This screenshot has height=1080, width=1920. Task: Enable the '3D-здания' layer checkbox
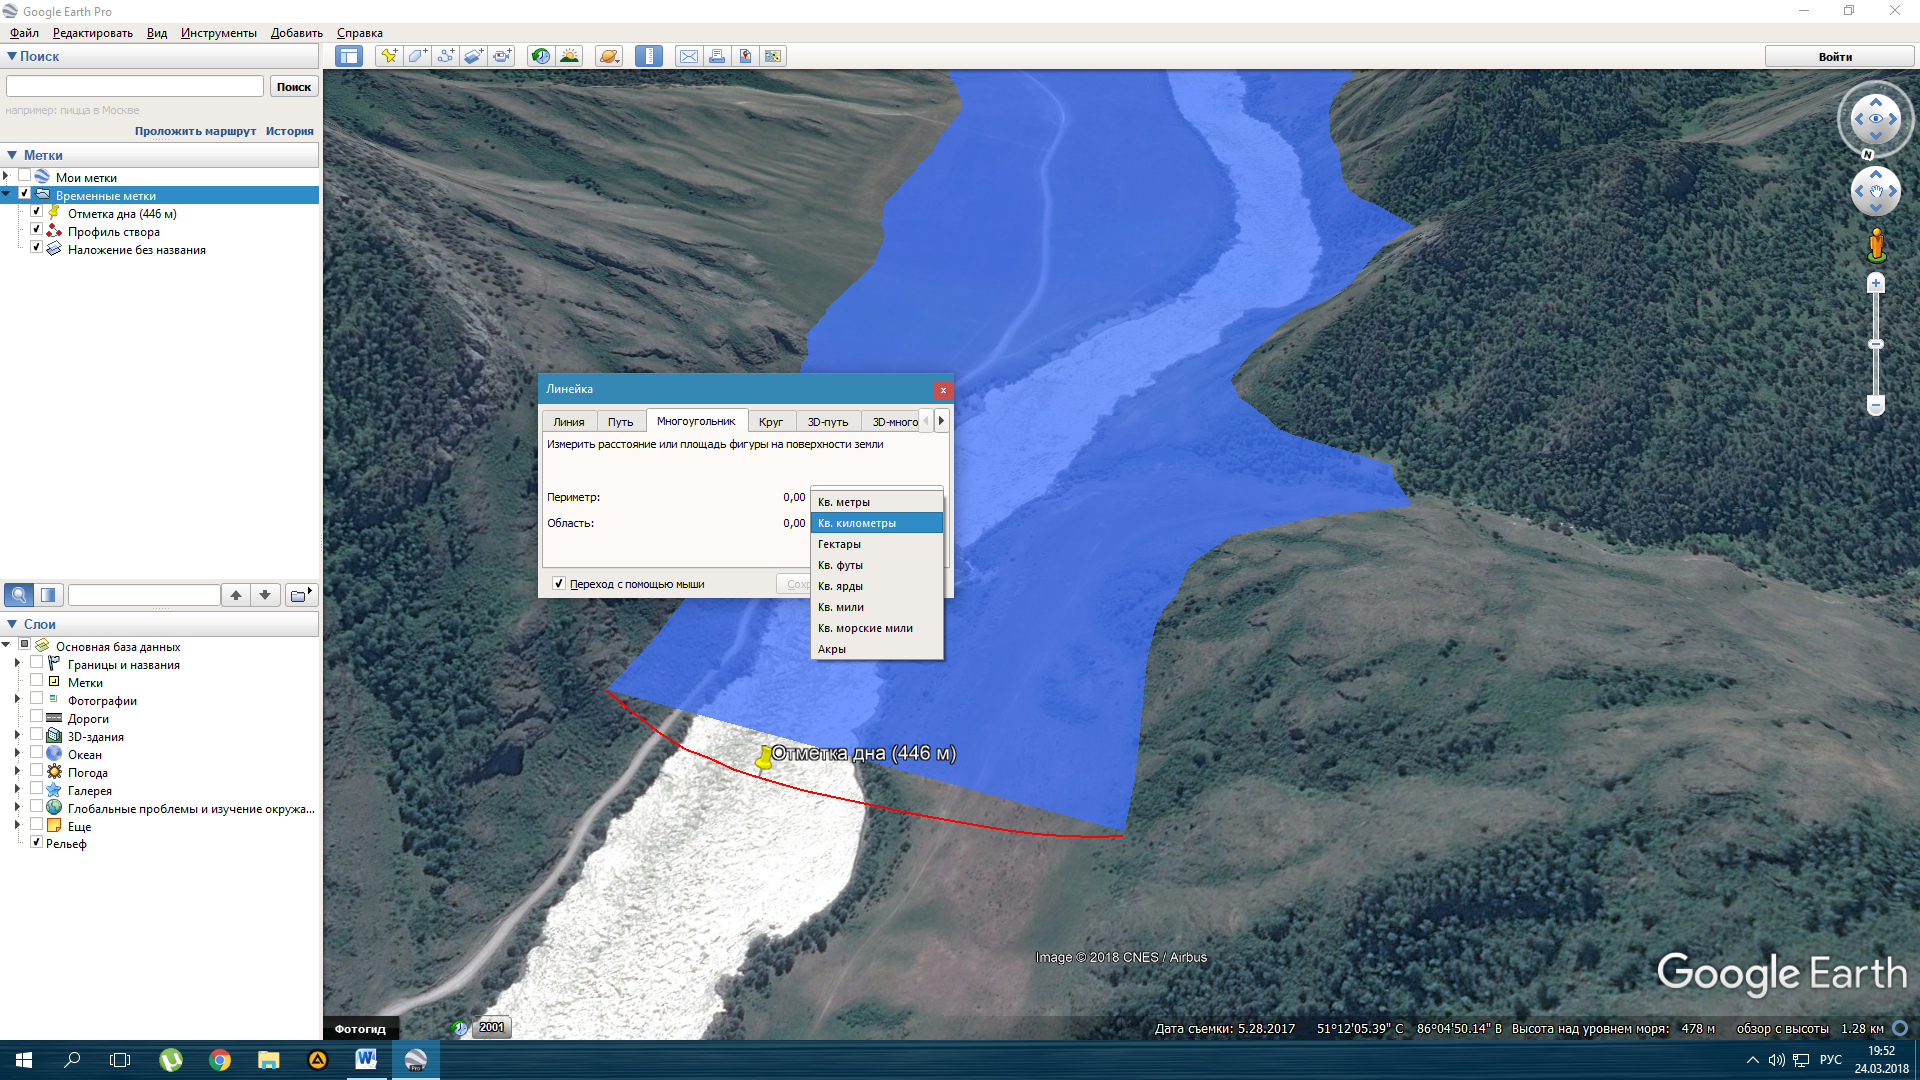tap(37, 735)
